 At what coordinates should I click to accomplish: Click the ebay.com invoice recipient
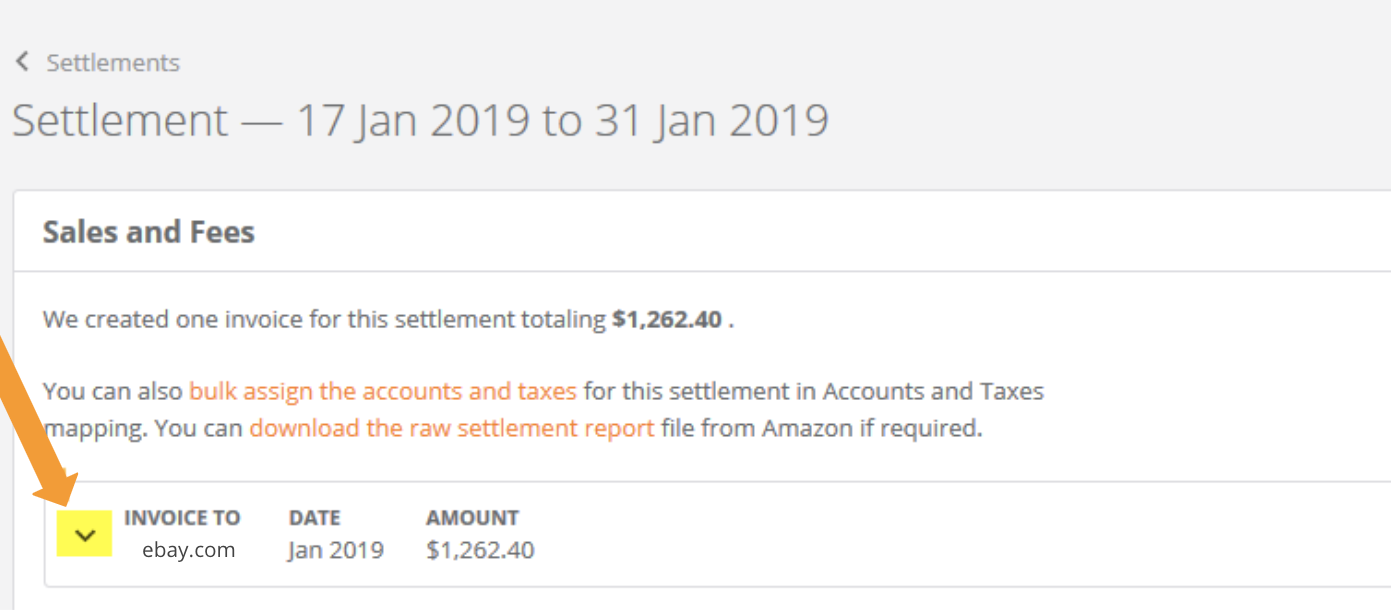(188, 549)
